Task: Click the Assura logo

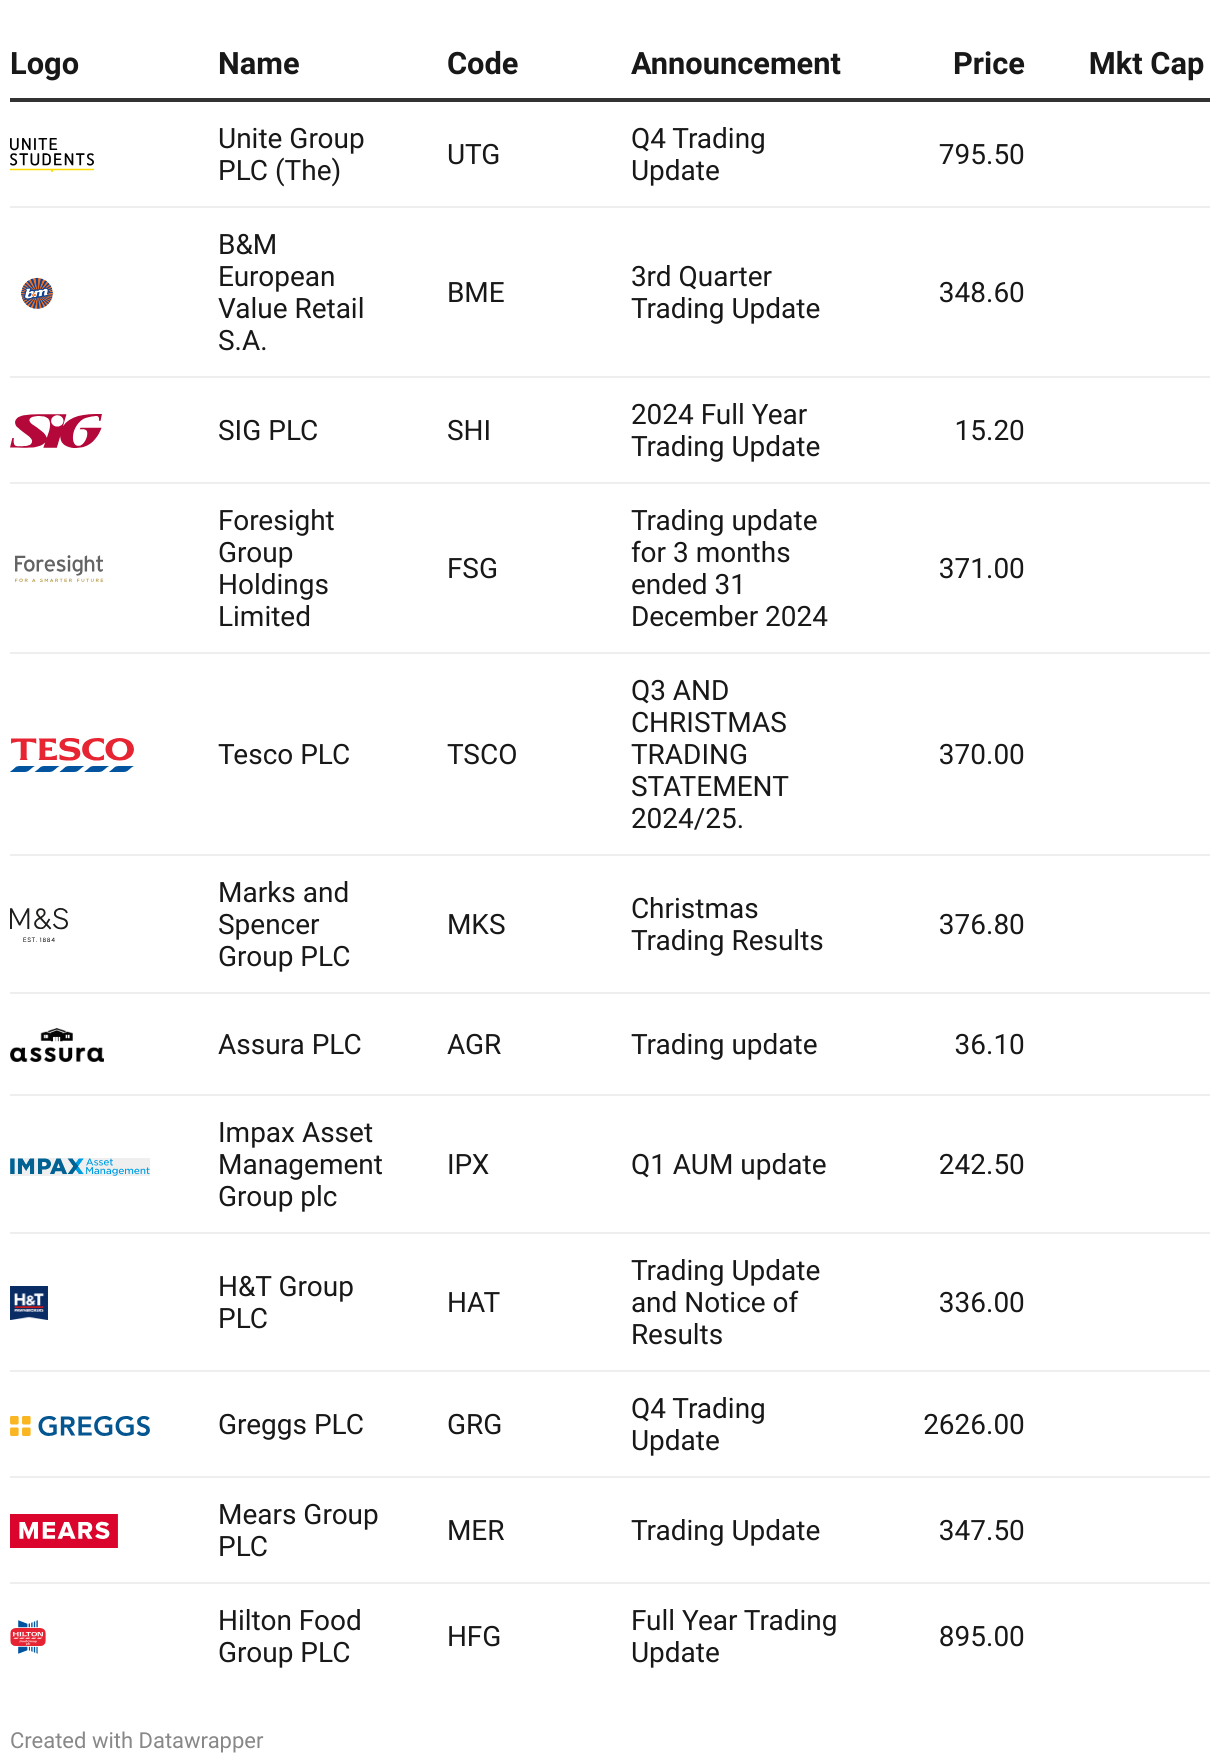Action: pyautogui.click(x=57, y=1045)
